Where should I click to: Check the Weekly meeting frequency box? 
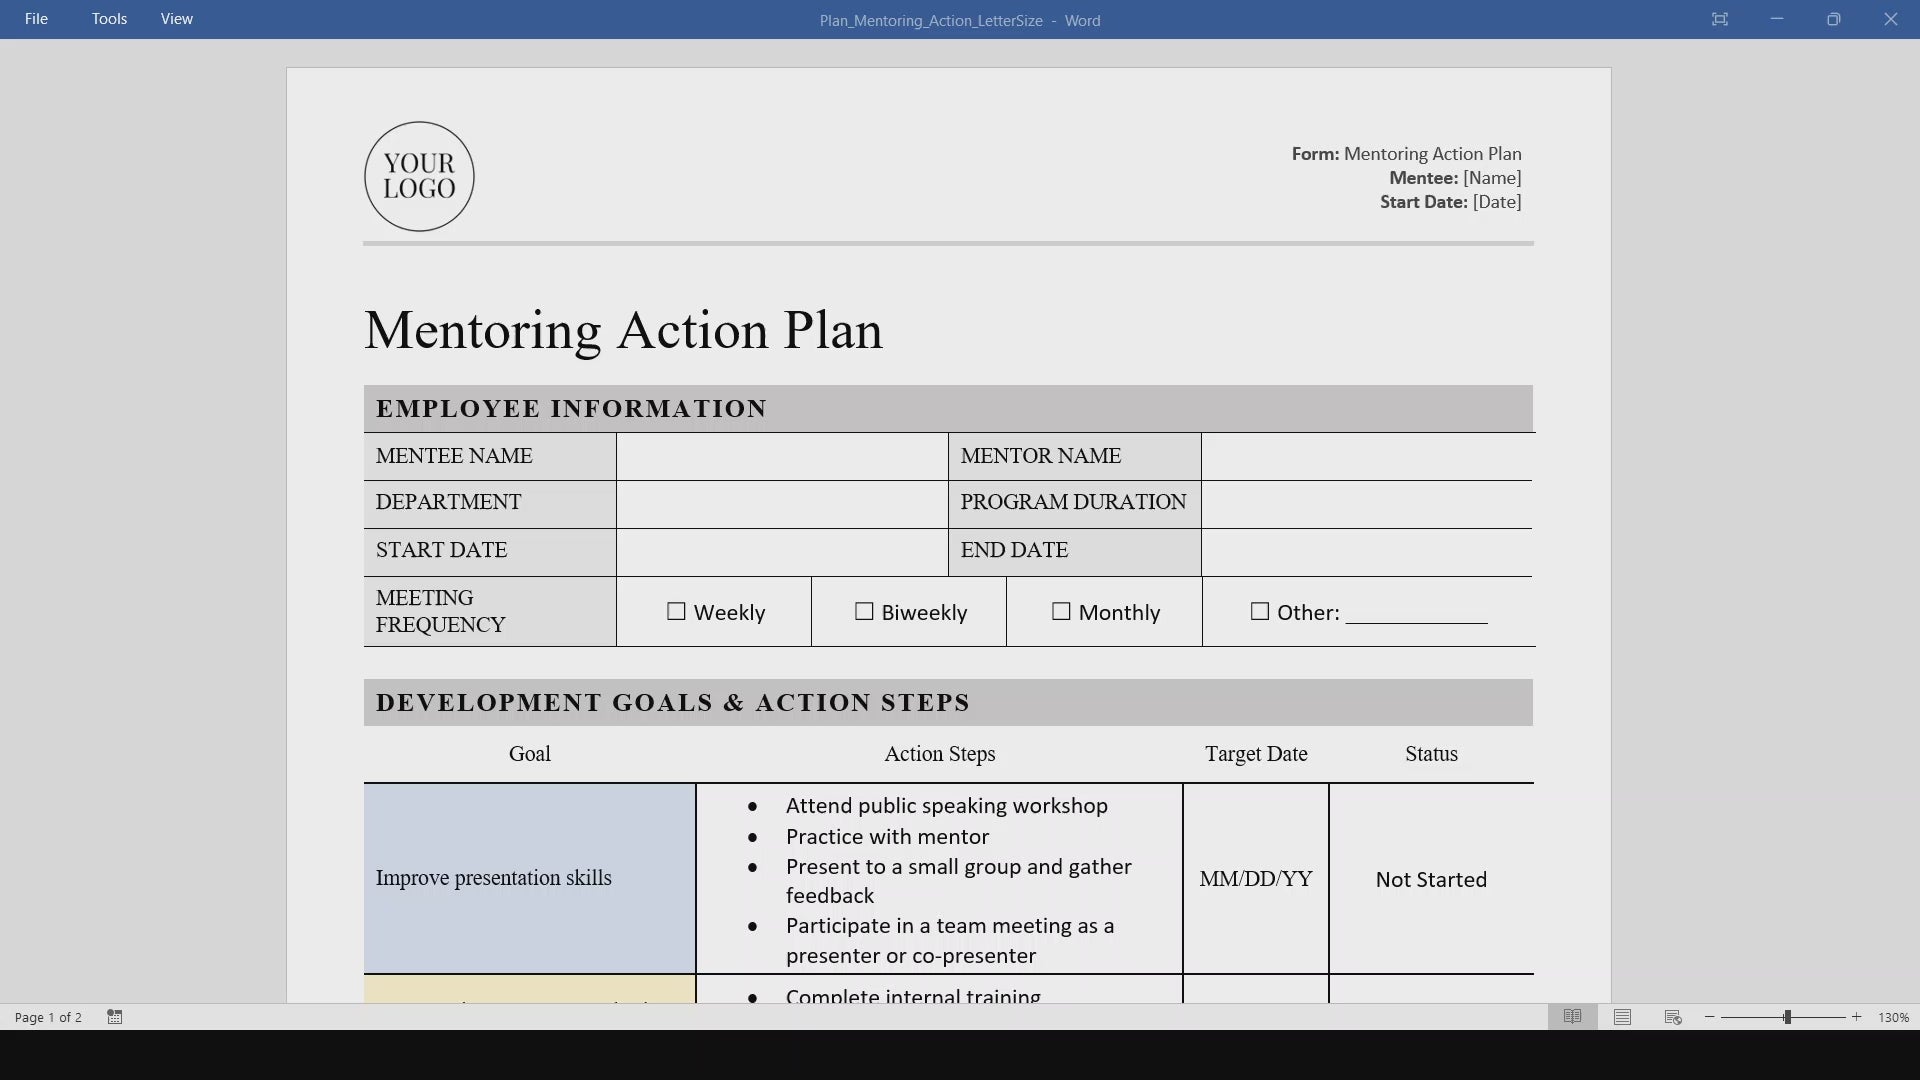676,611
